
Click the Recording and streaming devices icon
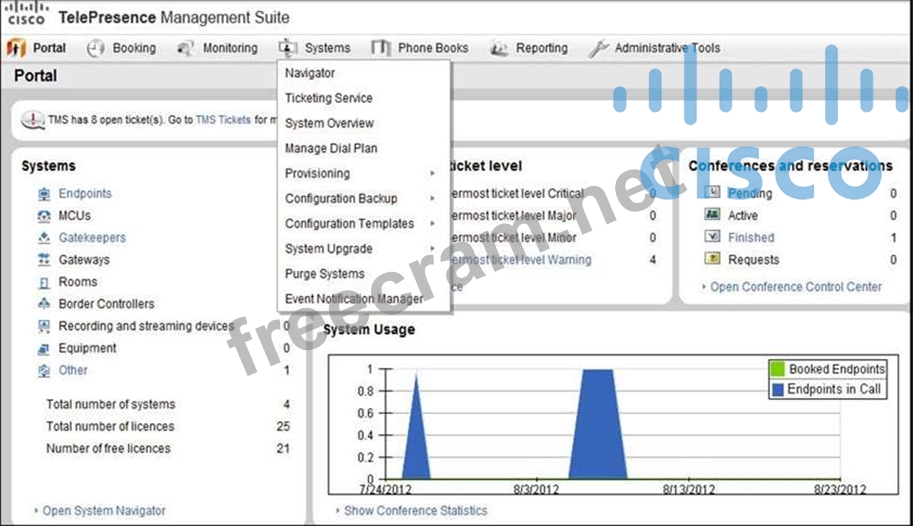43,326
